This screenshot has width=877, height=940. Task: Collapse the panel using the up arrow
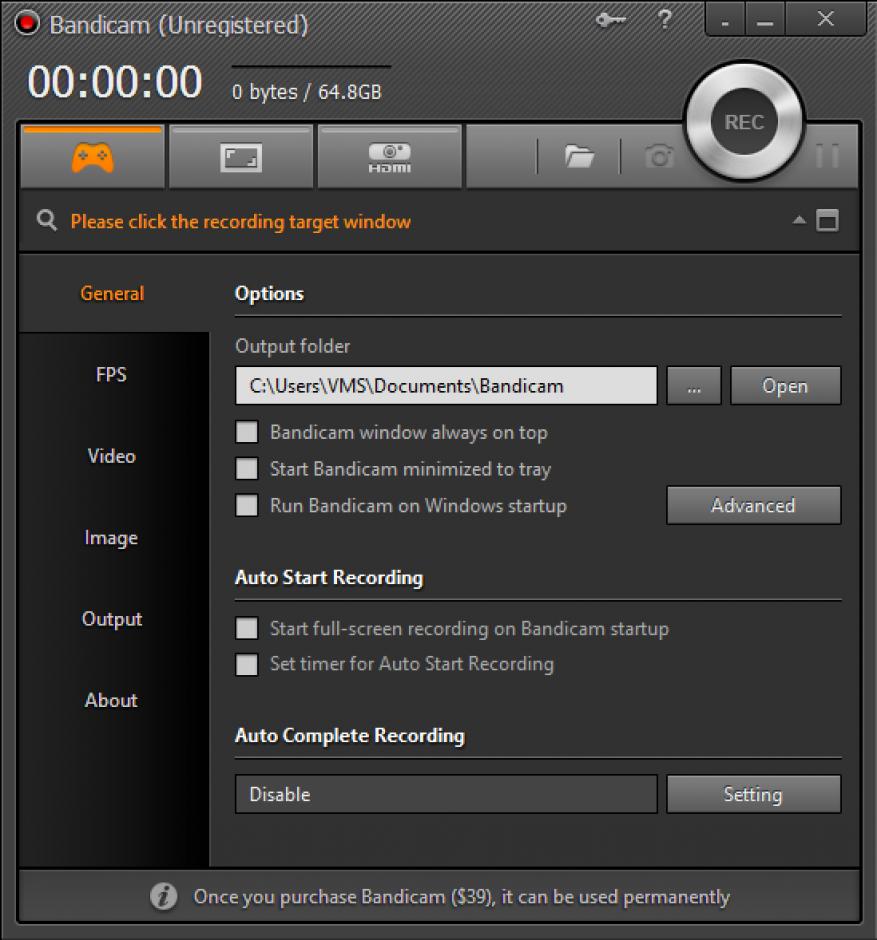tap(799, 221)
